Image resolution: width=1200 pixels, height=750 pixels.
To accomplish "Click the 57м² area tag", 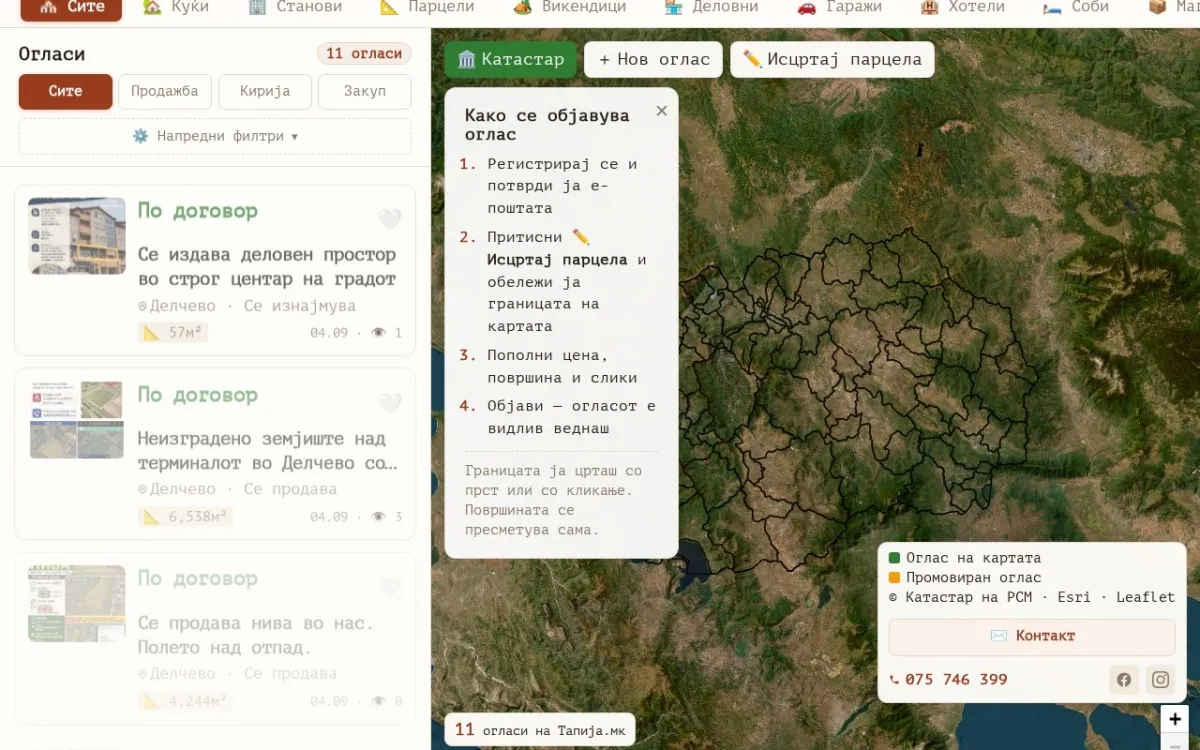I will (x=173, y=333).
